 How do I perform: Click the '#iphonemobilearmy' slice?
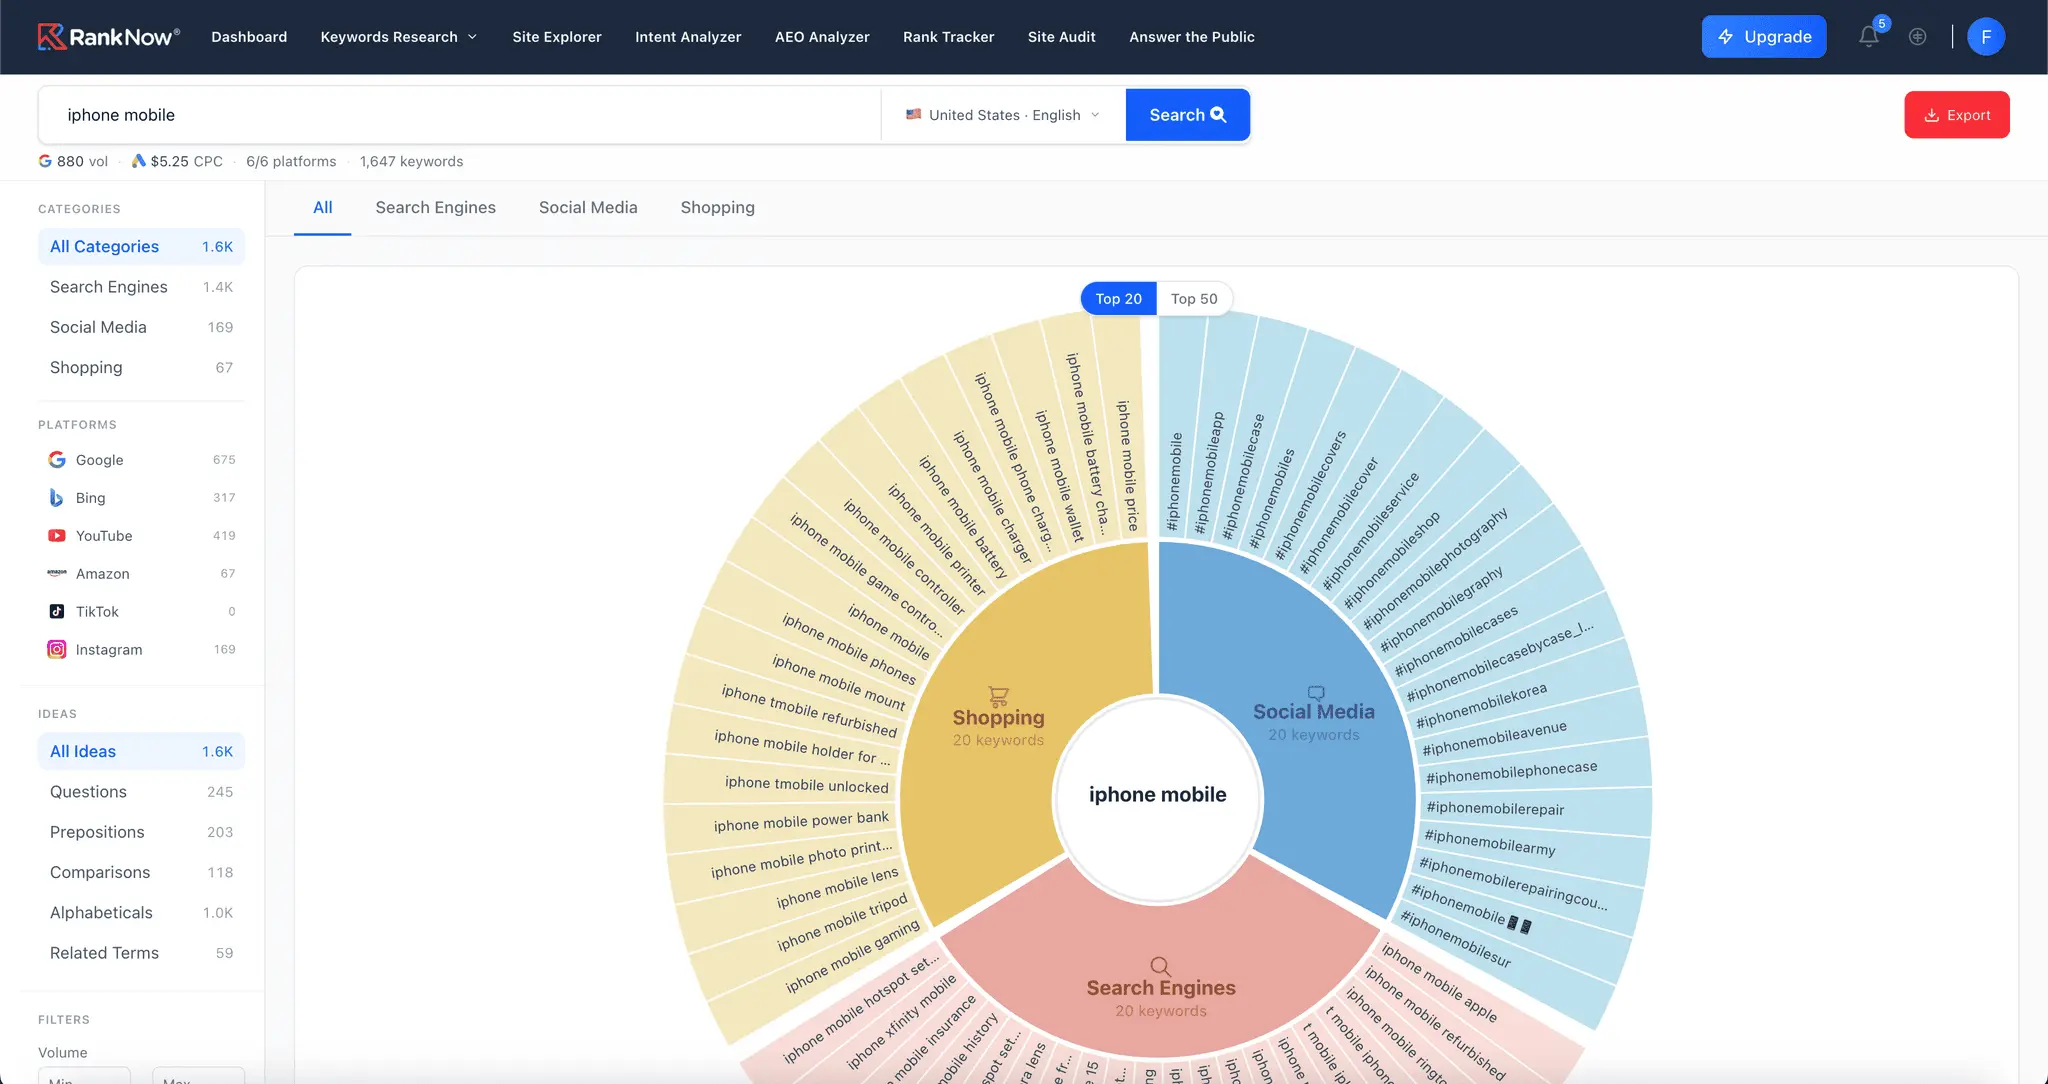pos(1534,846)
